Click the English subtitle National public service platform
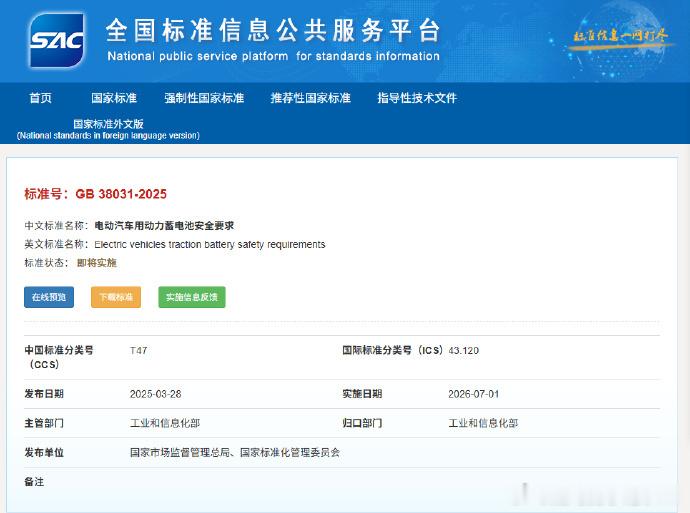690x513 pixels. click(273, 56)
